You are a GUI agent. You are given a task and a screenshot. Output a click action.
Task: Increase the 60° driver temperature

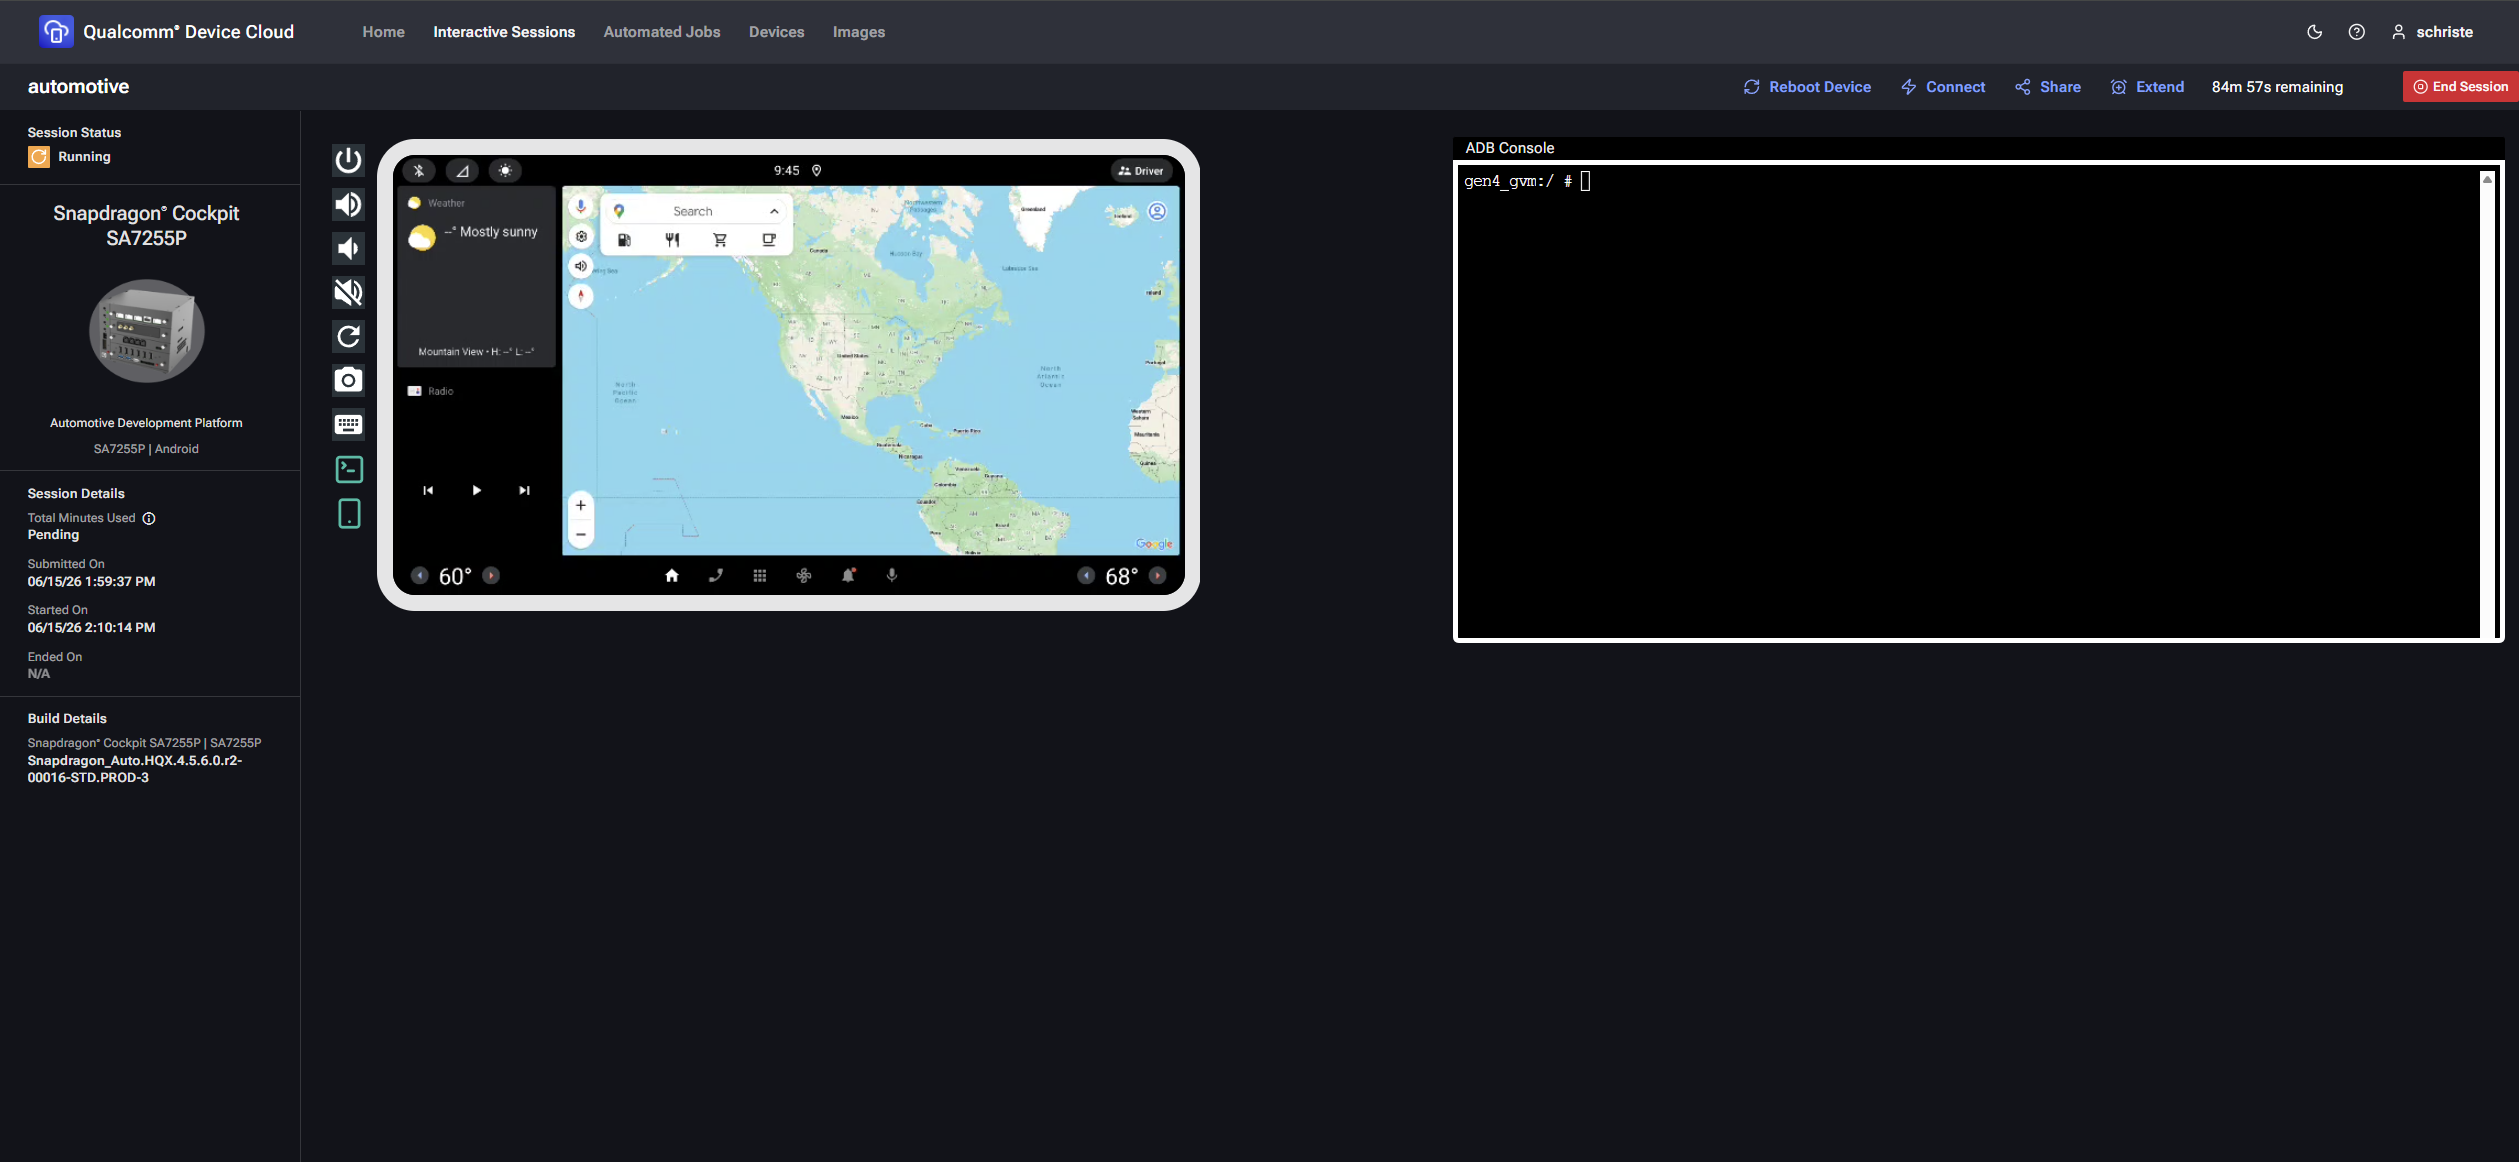click(x=491, y=576)
